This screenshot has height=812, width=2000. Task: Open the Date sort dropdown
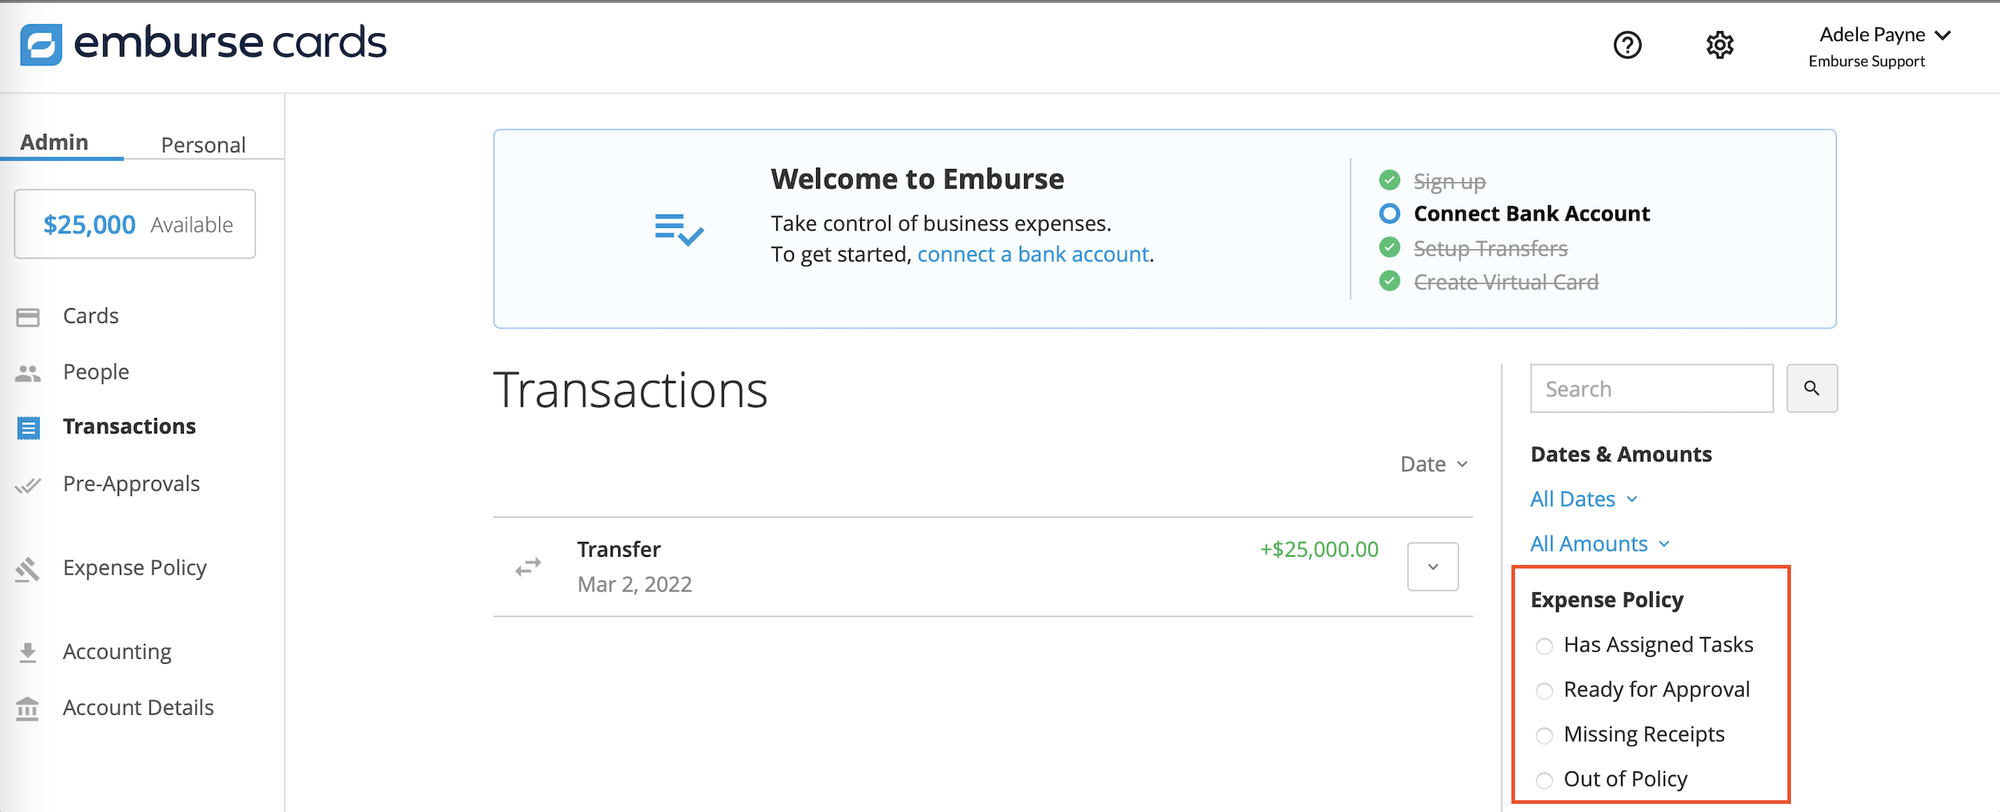(x=1433, y=464)
